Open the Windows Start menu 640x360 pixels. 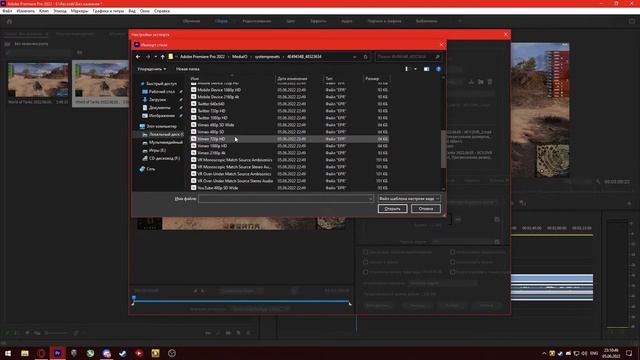(x=8, y=353)
